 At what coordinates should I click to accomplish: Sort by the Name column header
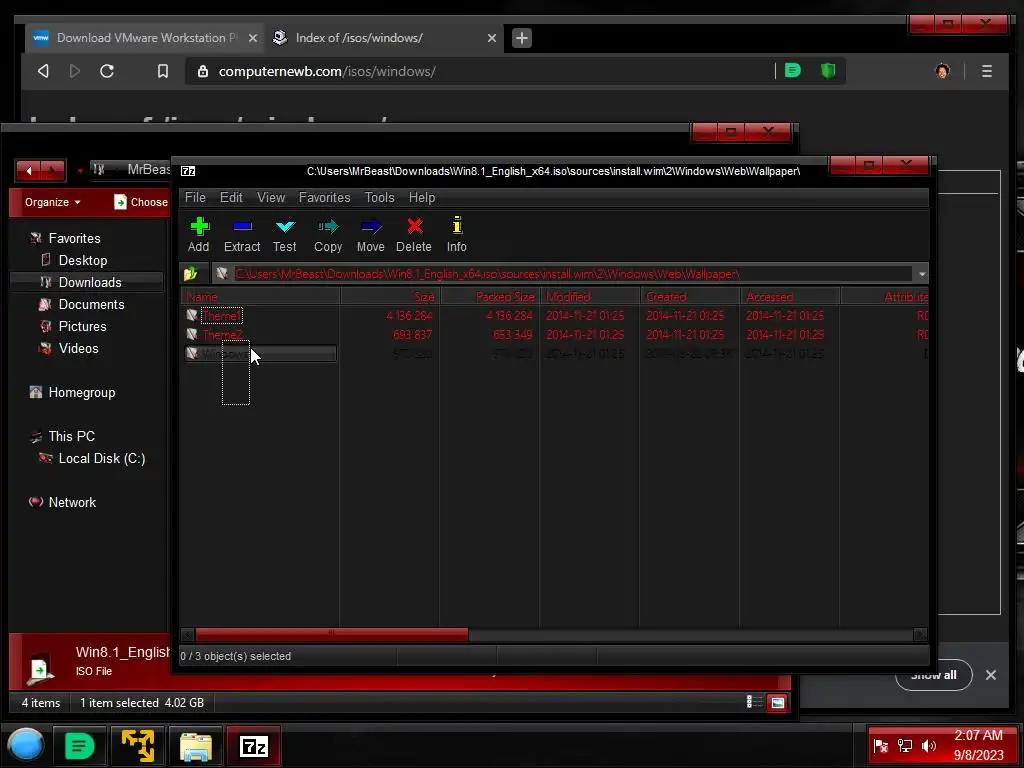tap(260, 296)
